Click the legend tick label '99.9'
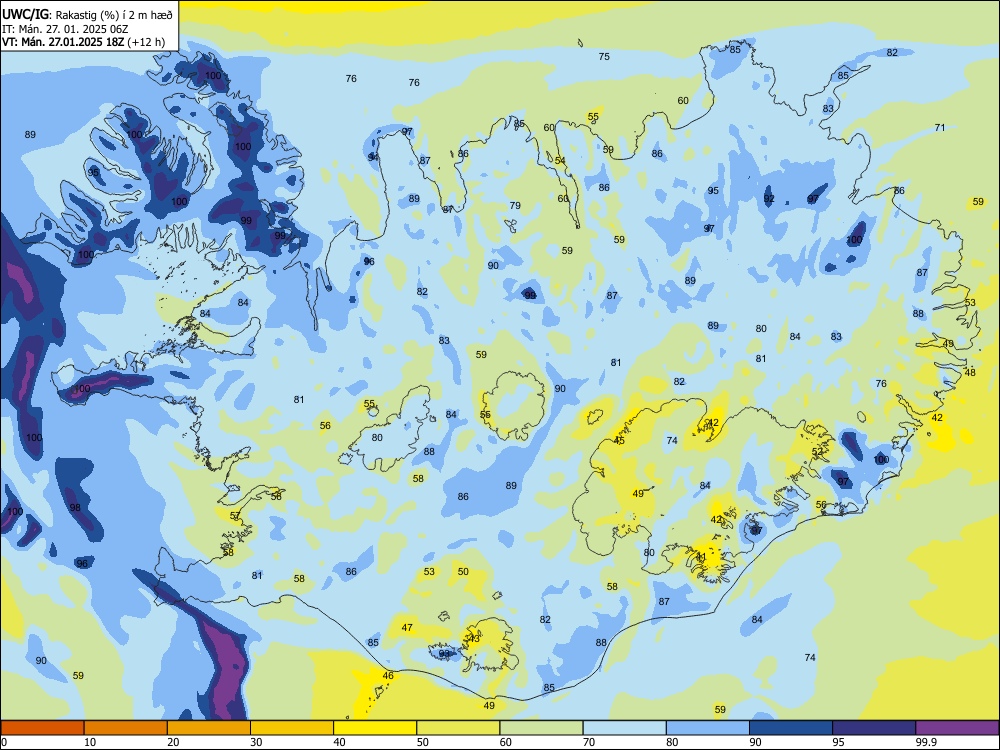This screenshot has height=750, width=1000. coord(925,742)
